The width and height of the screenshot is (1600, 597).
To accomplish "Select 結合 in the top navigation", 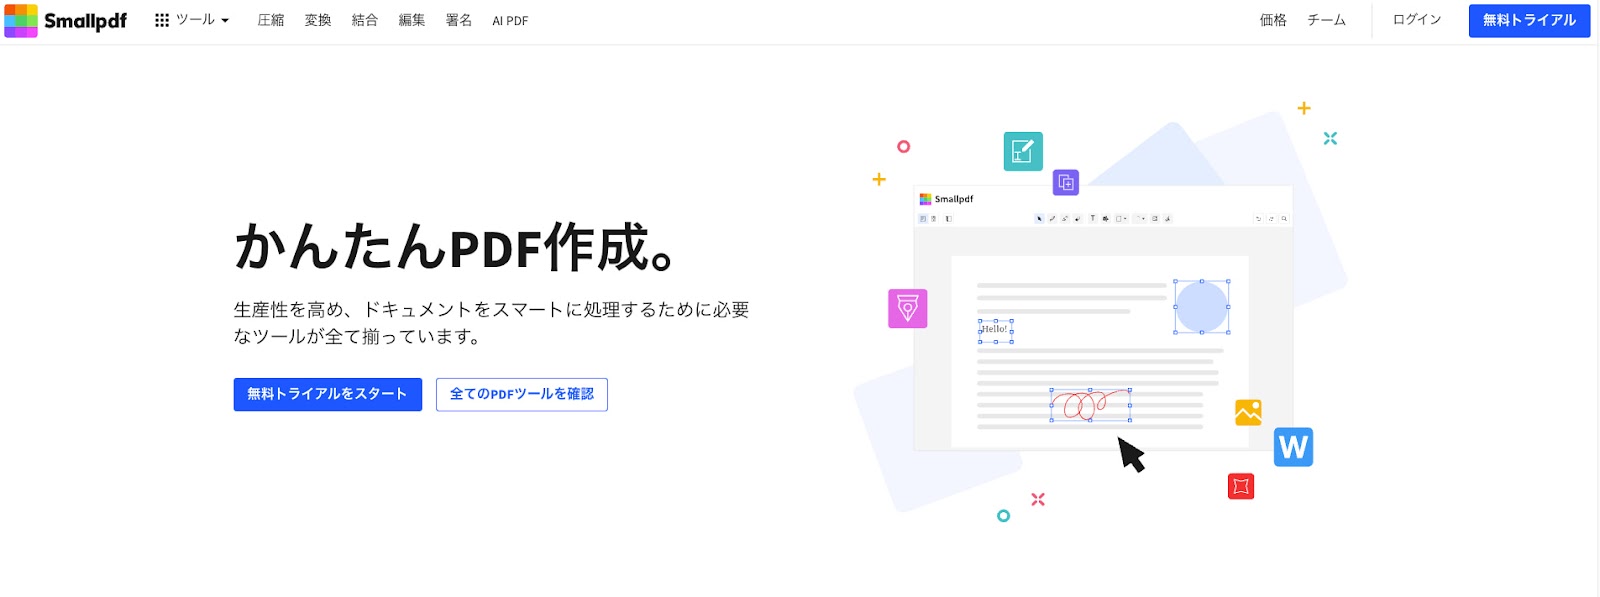I will pos(365,20).
